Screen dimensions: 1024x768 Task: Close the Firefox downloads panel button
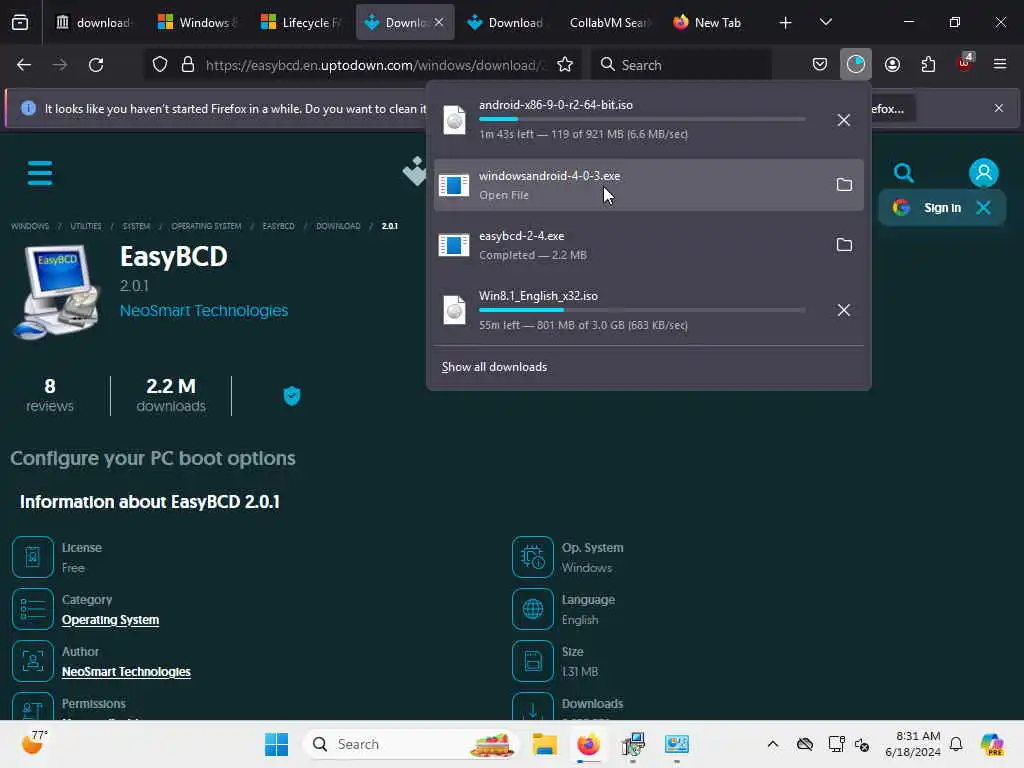(x=856, y=65)
